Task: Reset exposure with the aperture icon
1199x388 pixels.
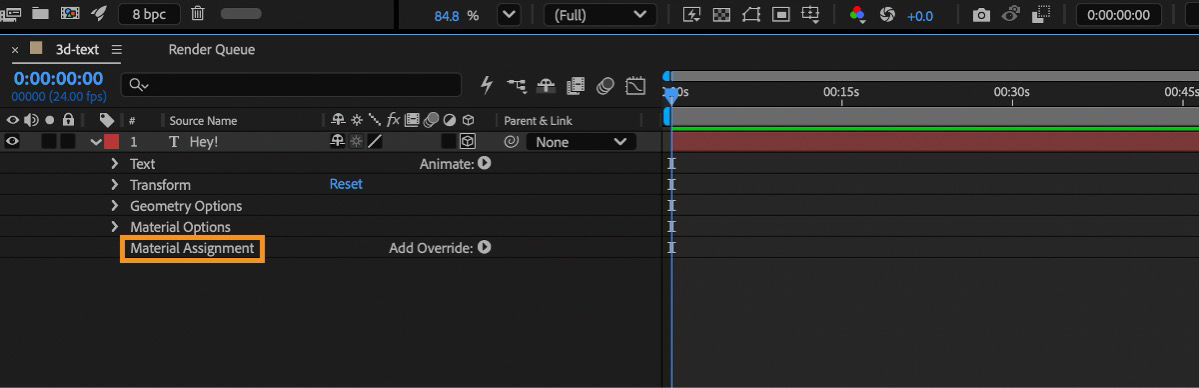Action: click(888, 15)
